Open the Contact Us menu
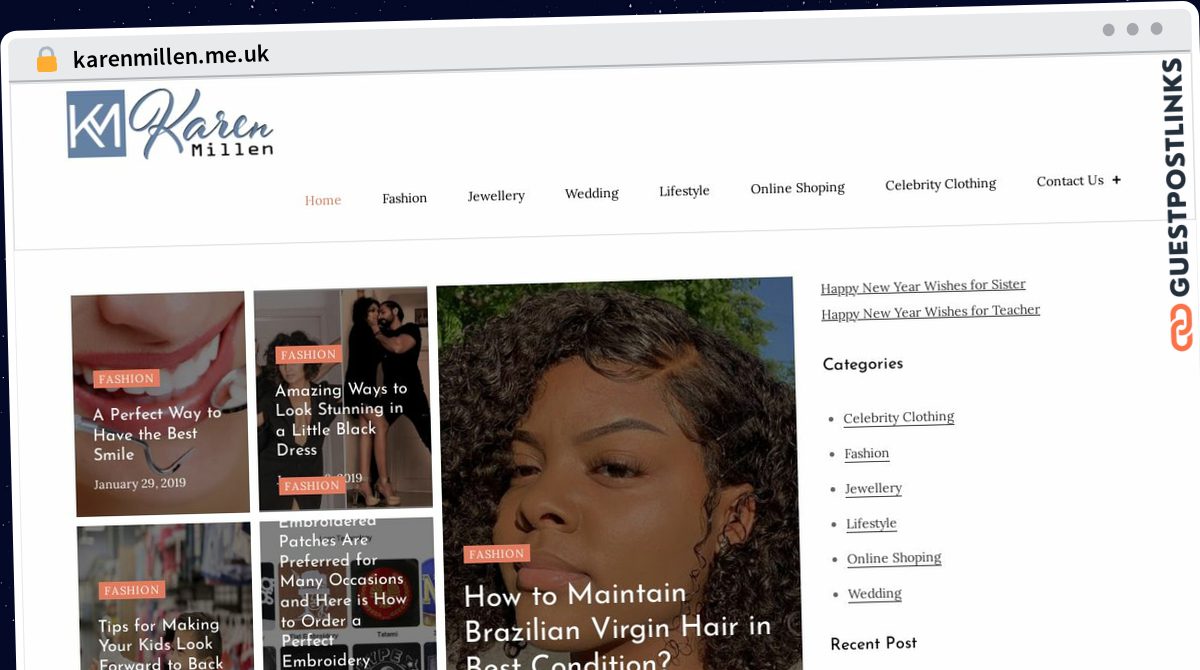 click(x=1070, y=181)
